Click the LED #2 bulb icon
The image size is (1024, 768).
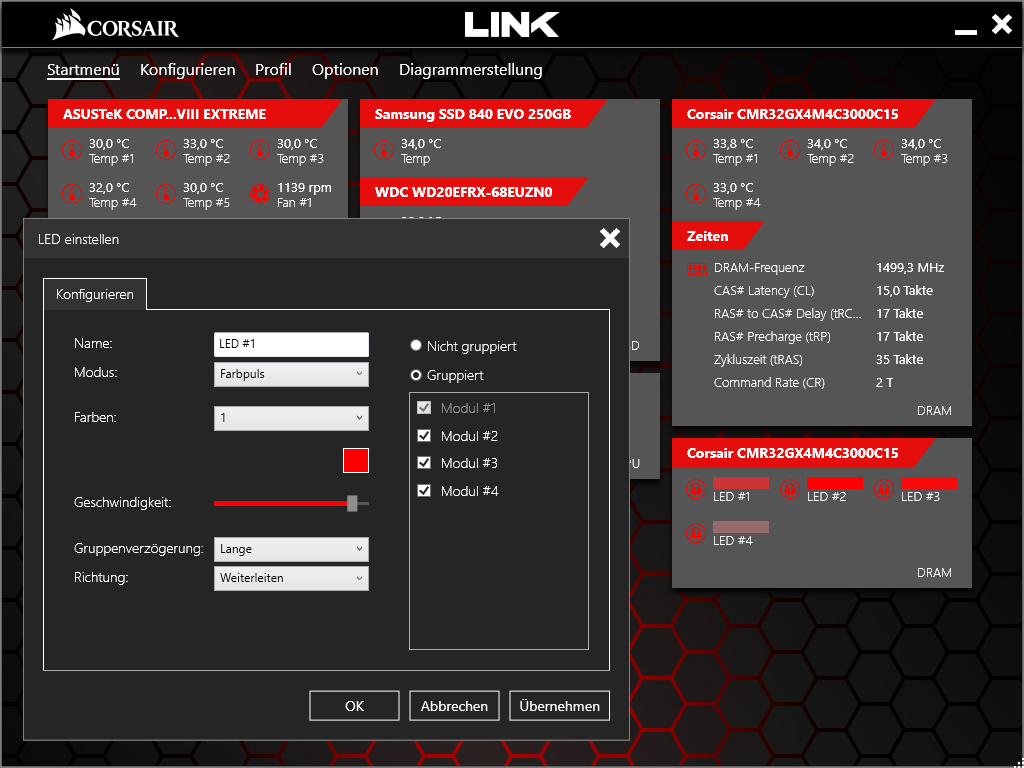pos(790,489)
